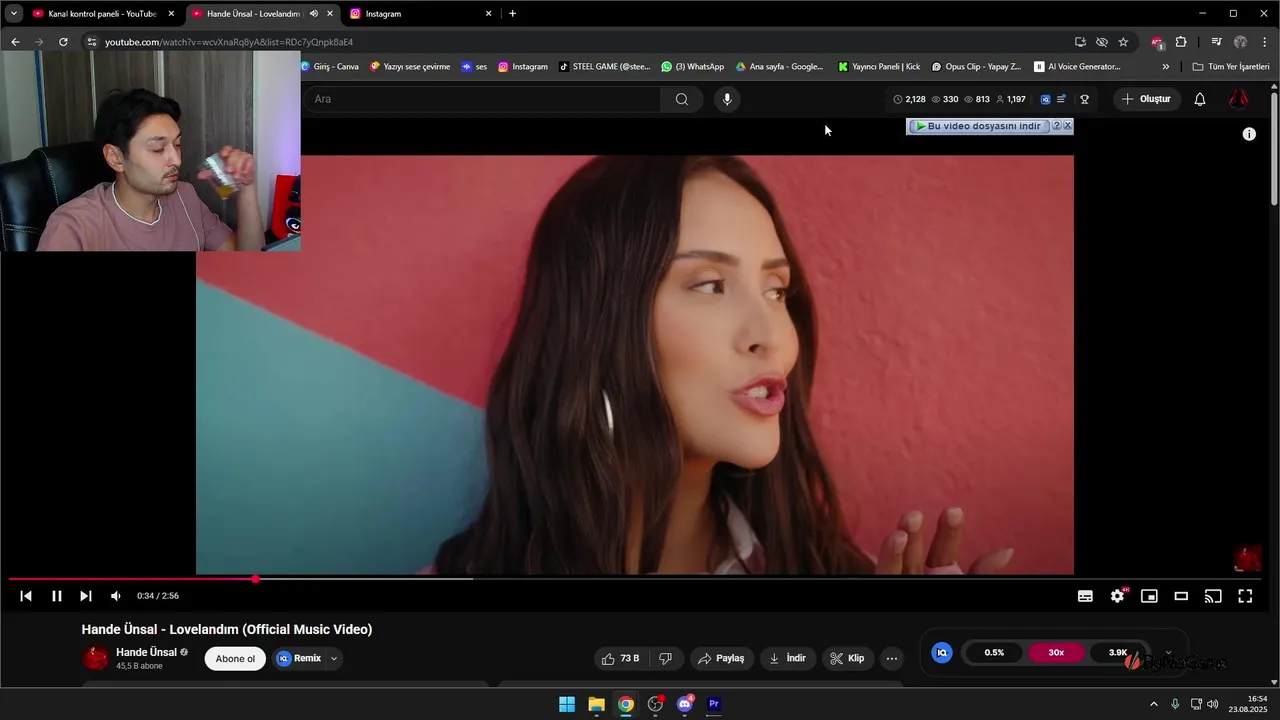Open Windows Start menu
The width and height of the screenshot is (1280, 720).
(x=567, y=704)
